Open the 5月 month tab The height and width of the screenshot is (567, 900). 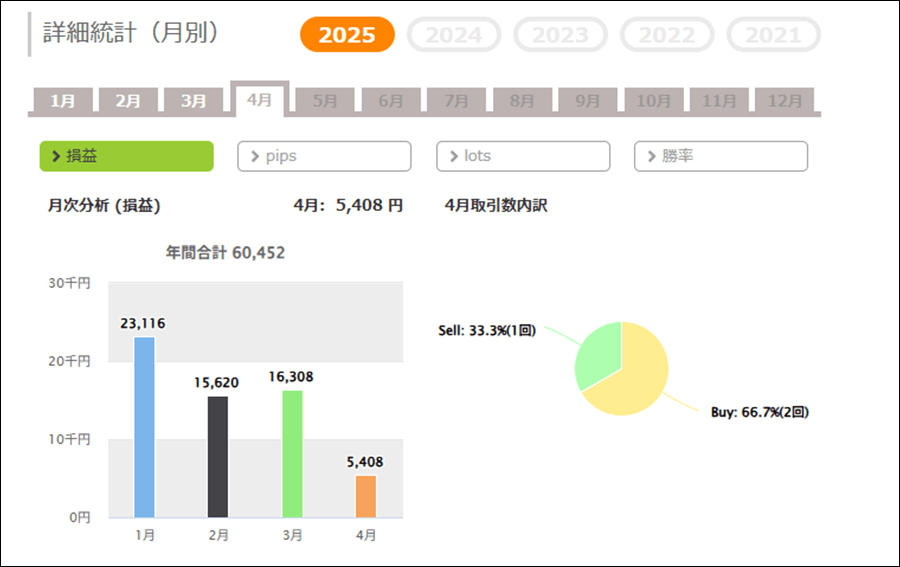(325, 100)
